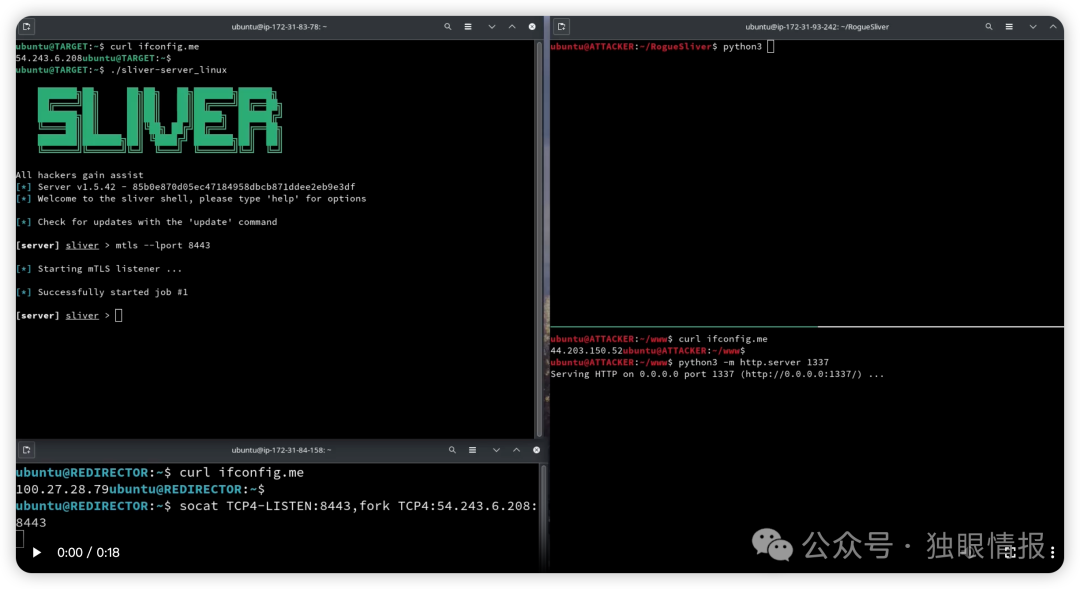Close the ip-172-31-83-78 terminal window

[x=532, y=27]
